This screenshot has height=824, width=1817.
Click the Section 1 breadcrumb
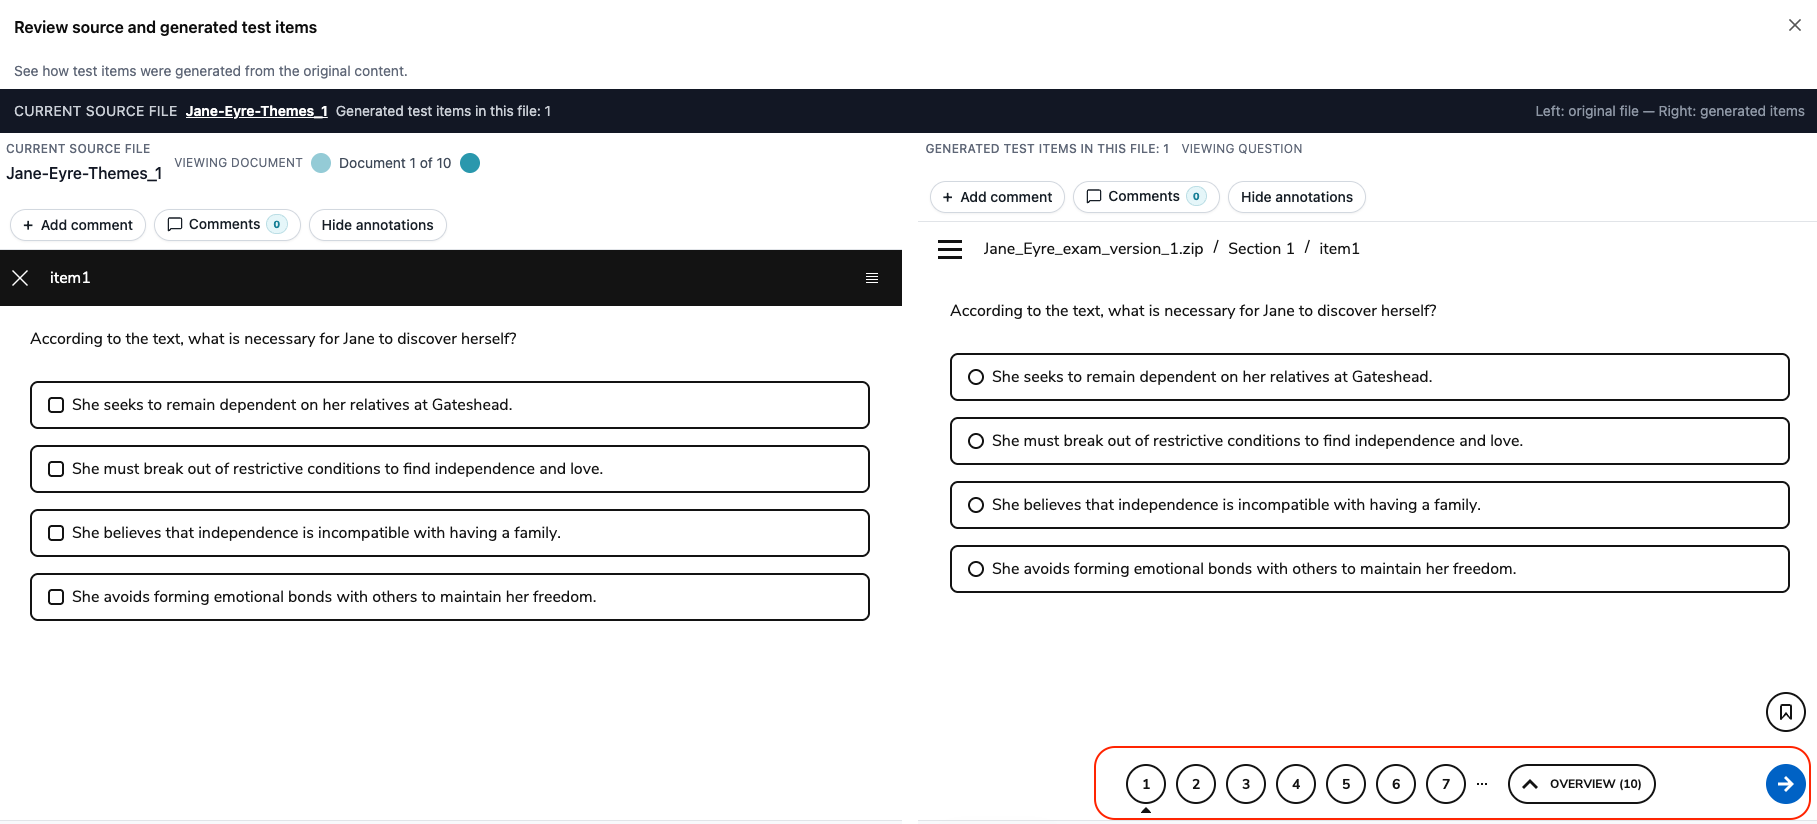click(1261, 249)
